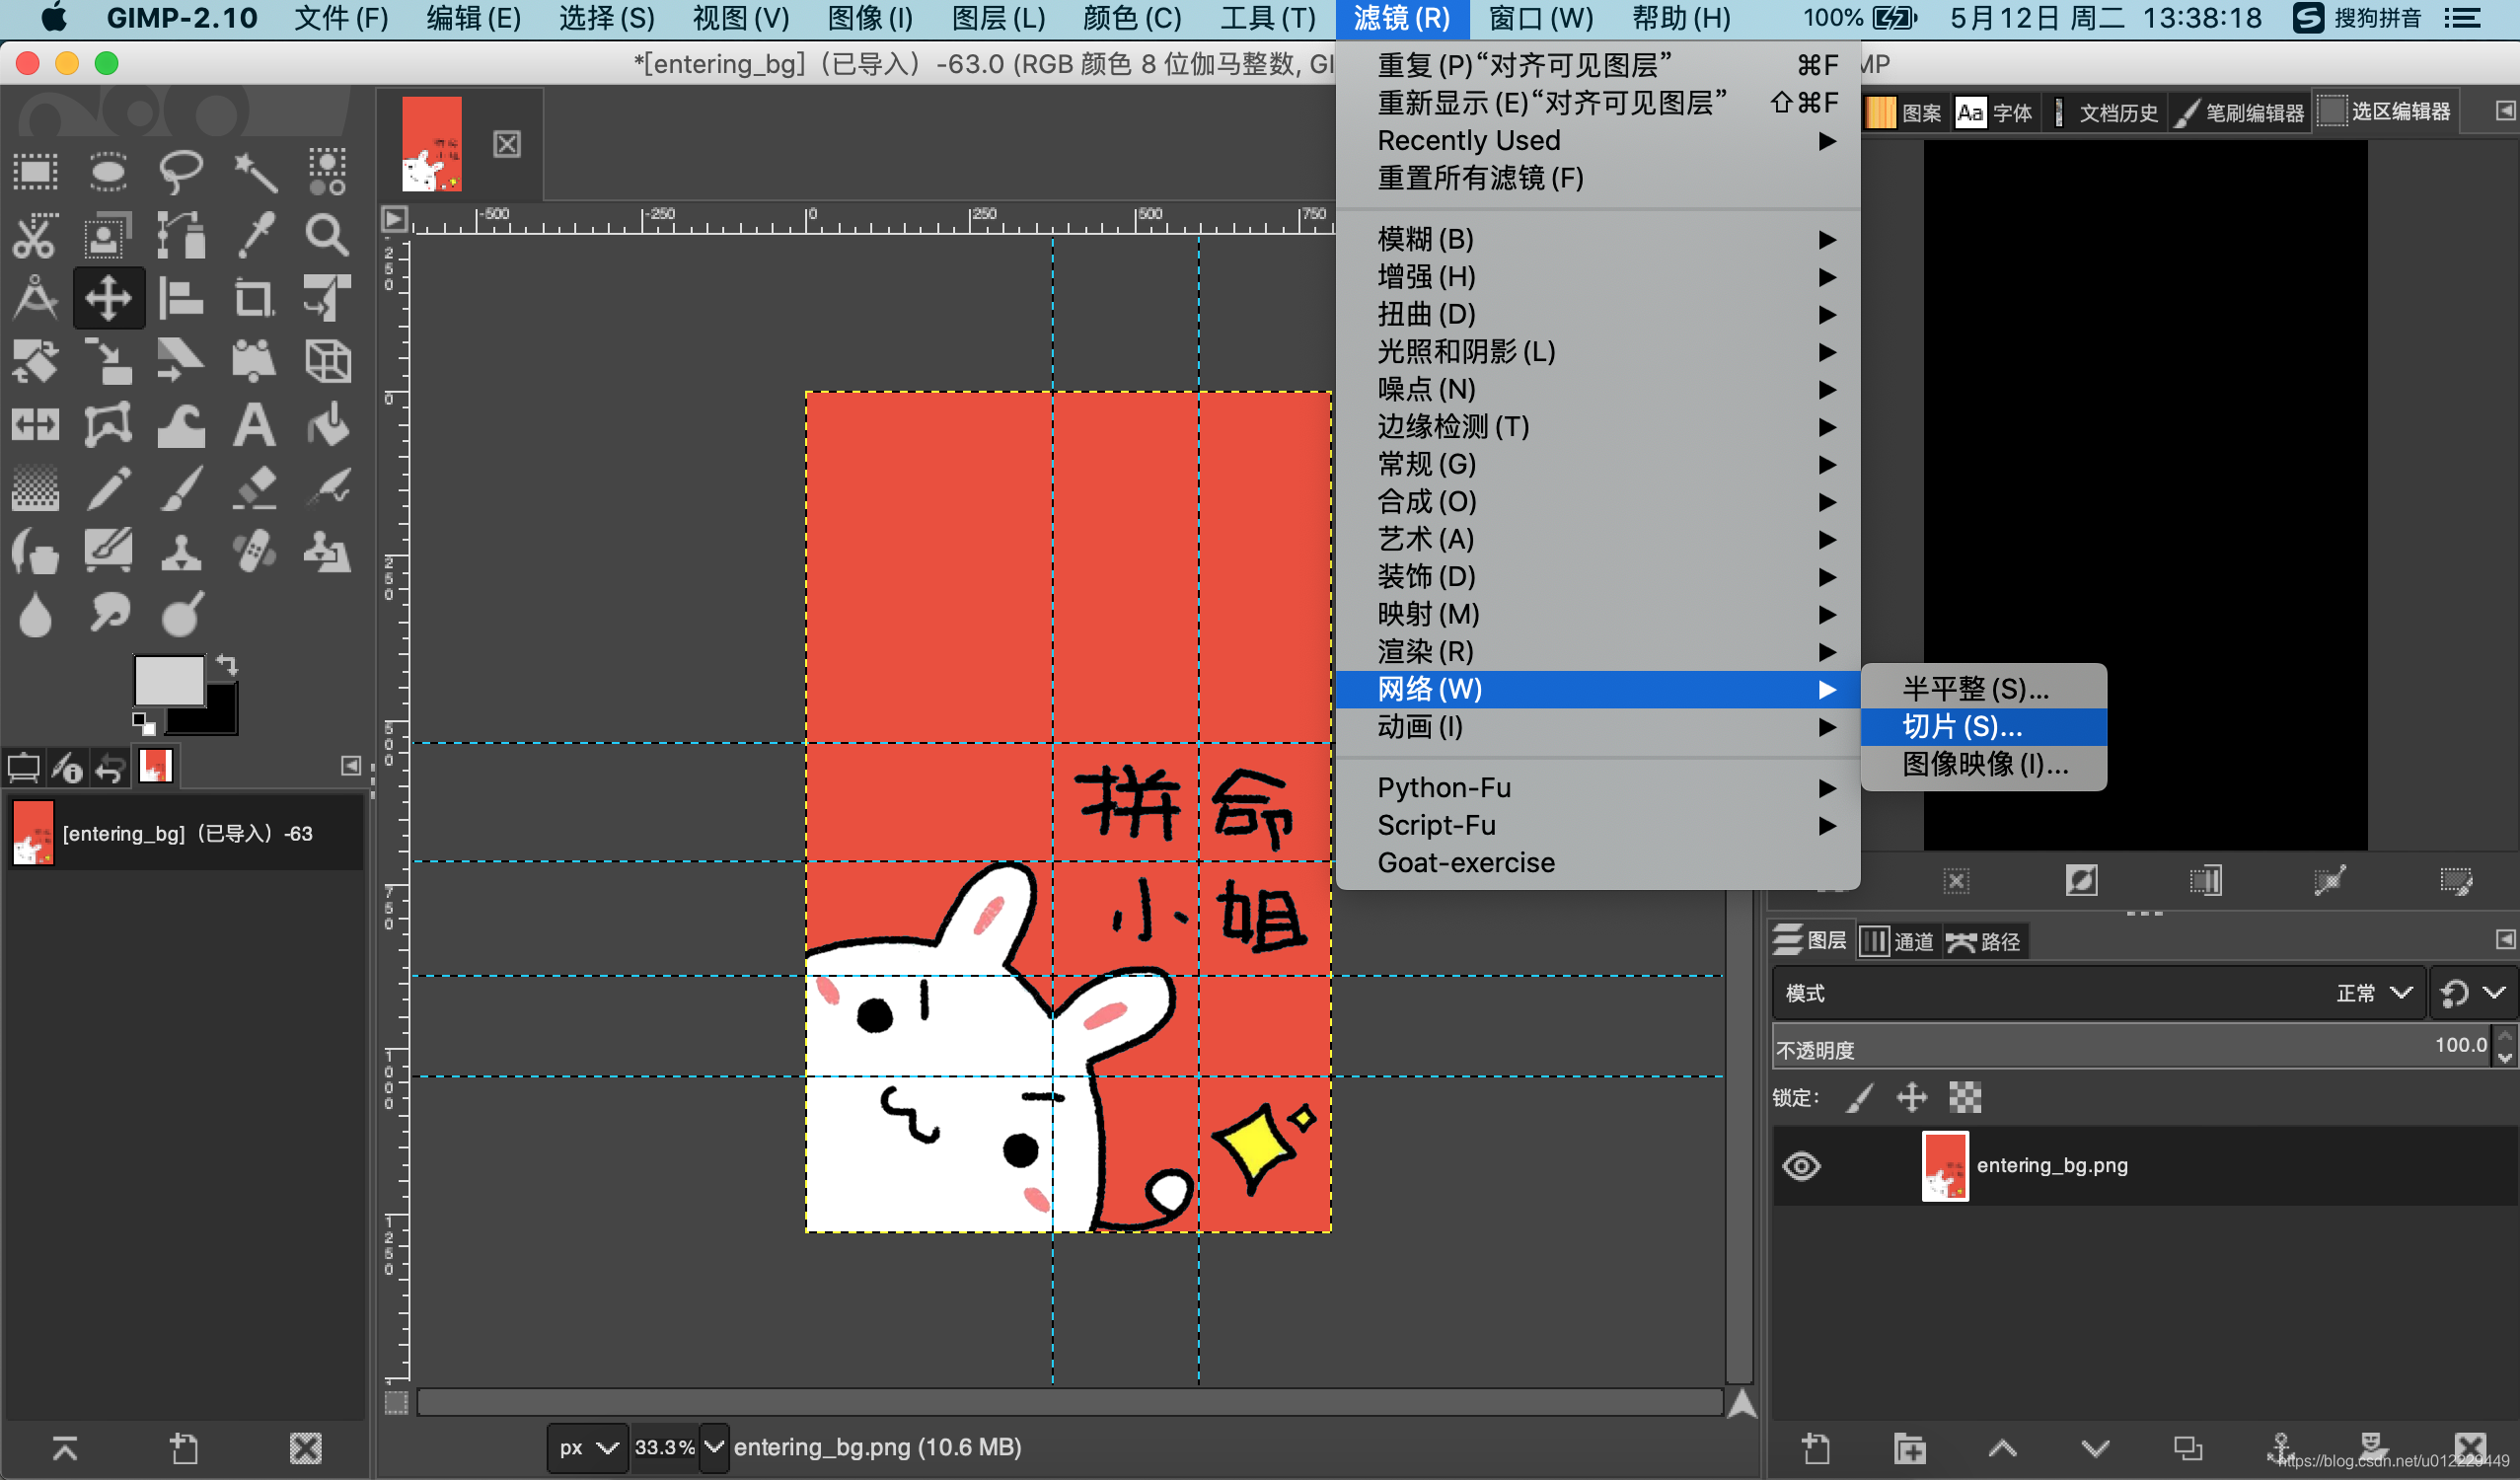Pick the Crop tool
This screenshot has width=2520, height=1480.
coord(254,298)
